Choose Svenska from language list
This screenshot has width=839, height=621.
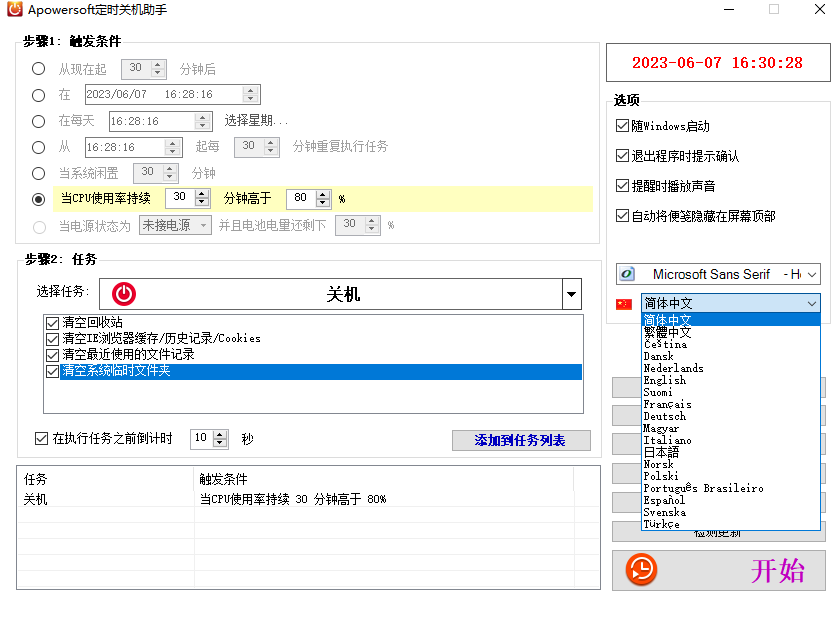coord(731,513)
